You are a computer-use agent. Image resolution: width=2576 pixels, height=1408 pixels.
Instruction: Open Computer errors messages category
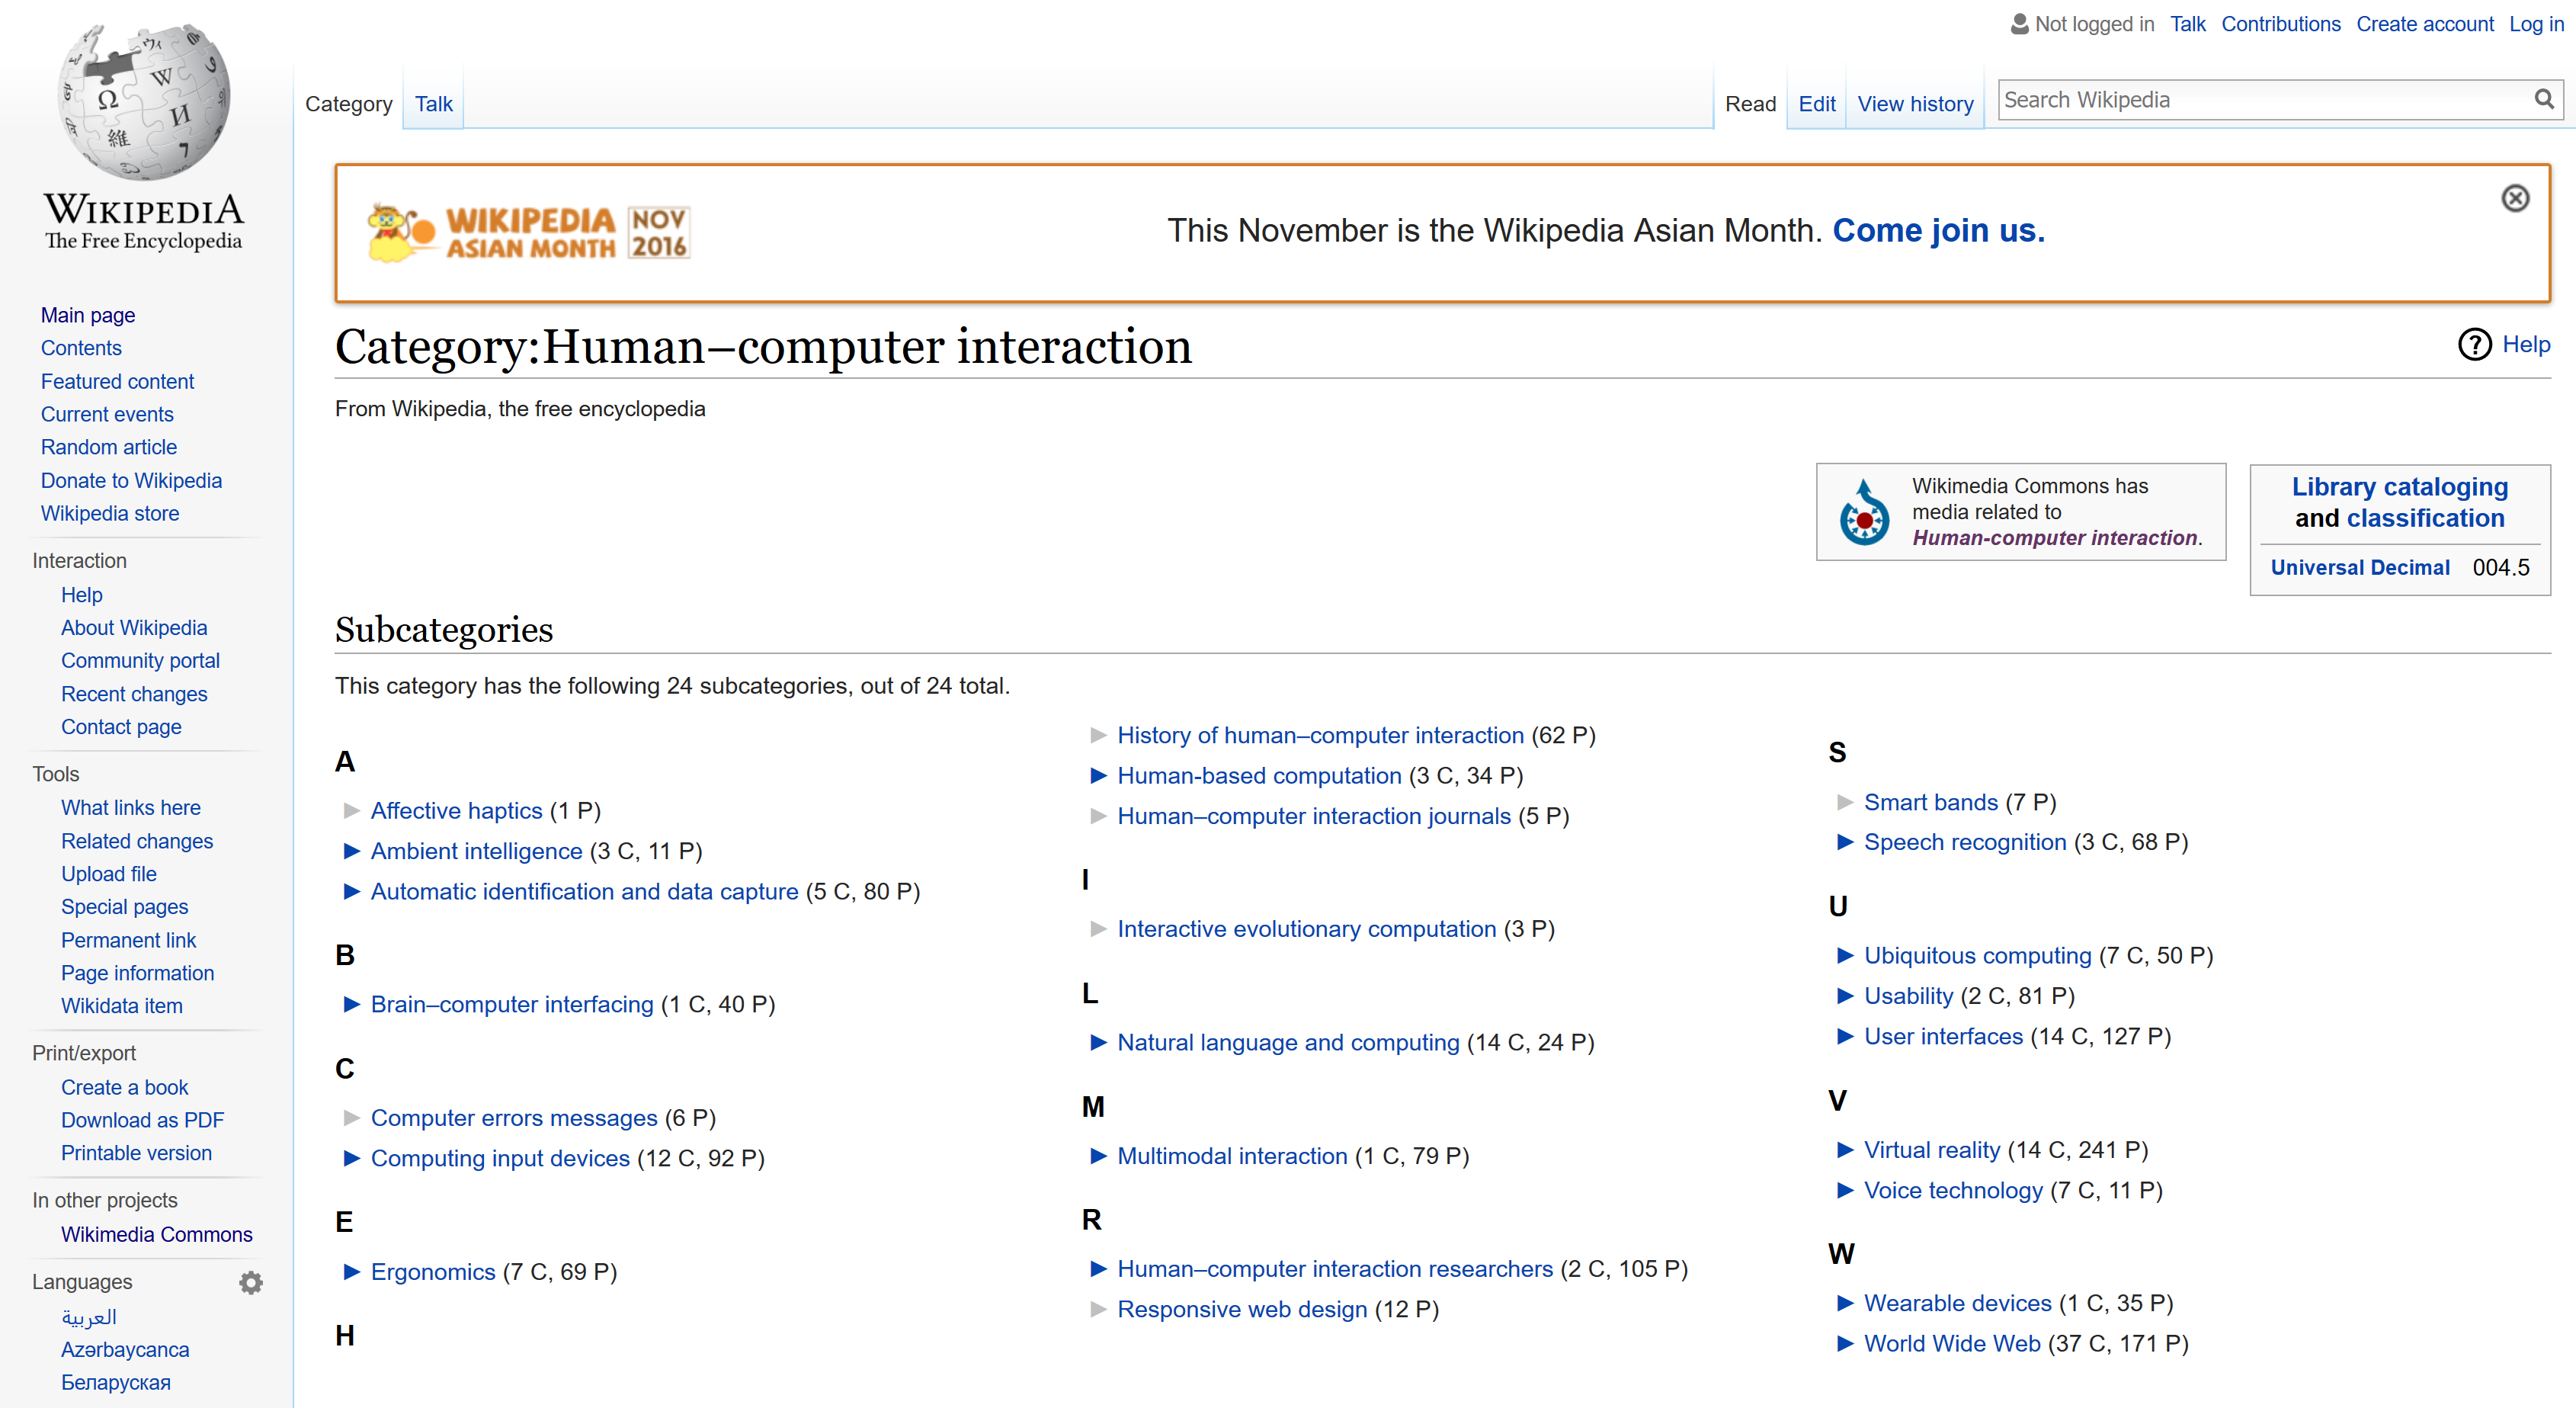514,1118
